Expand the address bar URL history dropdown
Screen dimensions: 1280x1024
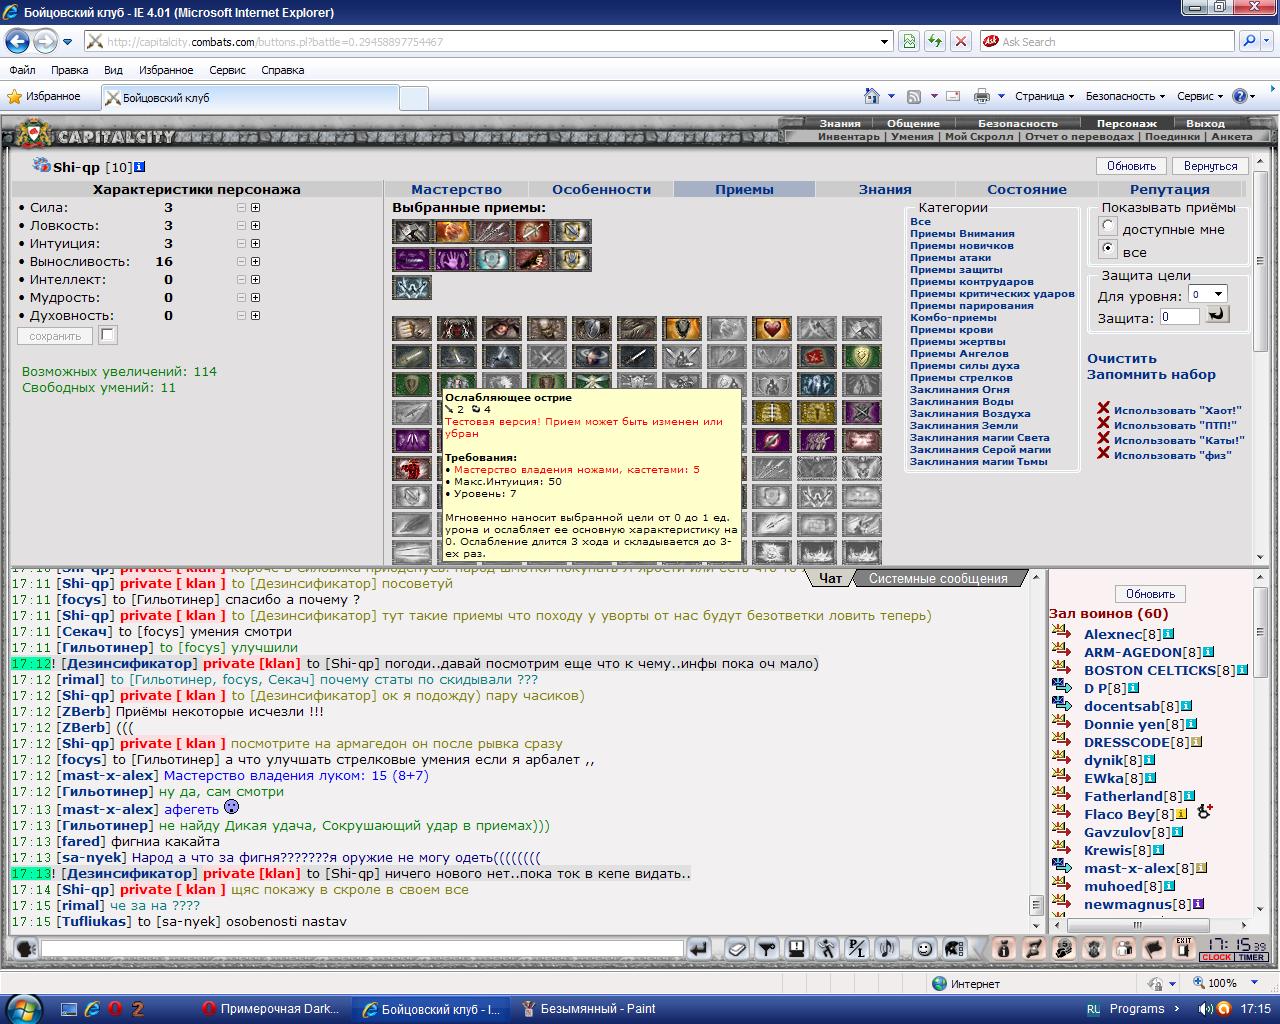[x=885, y=42]
